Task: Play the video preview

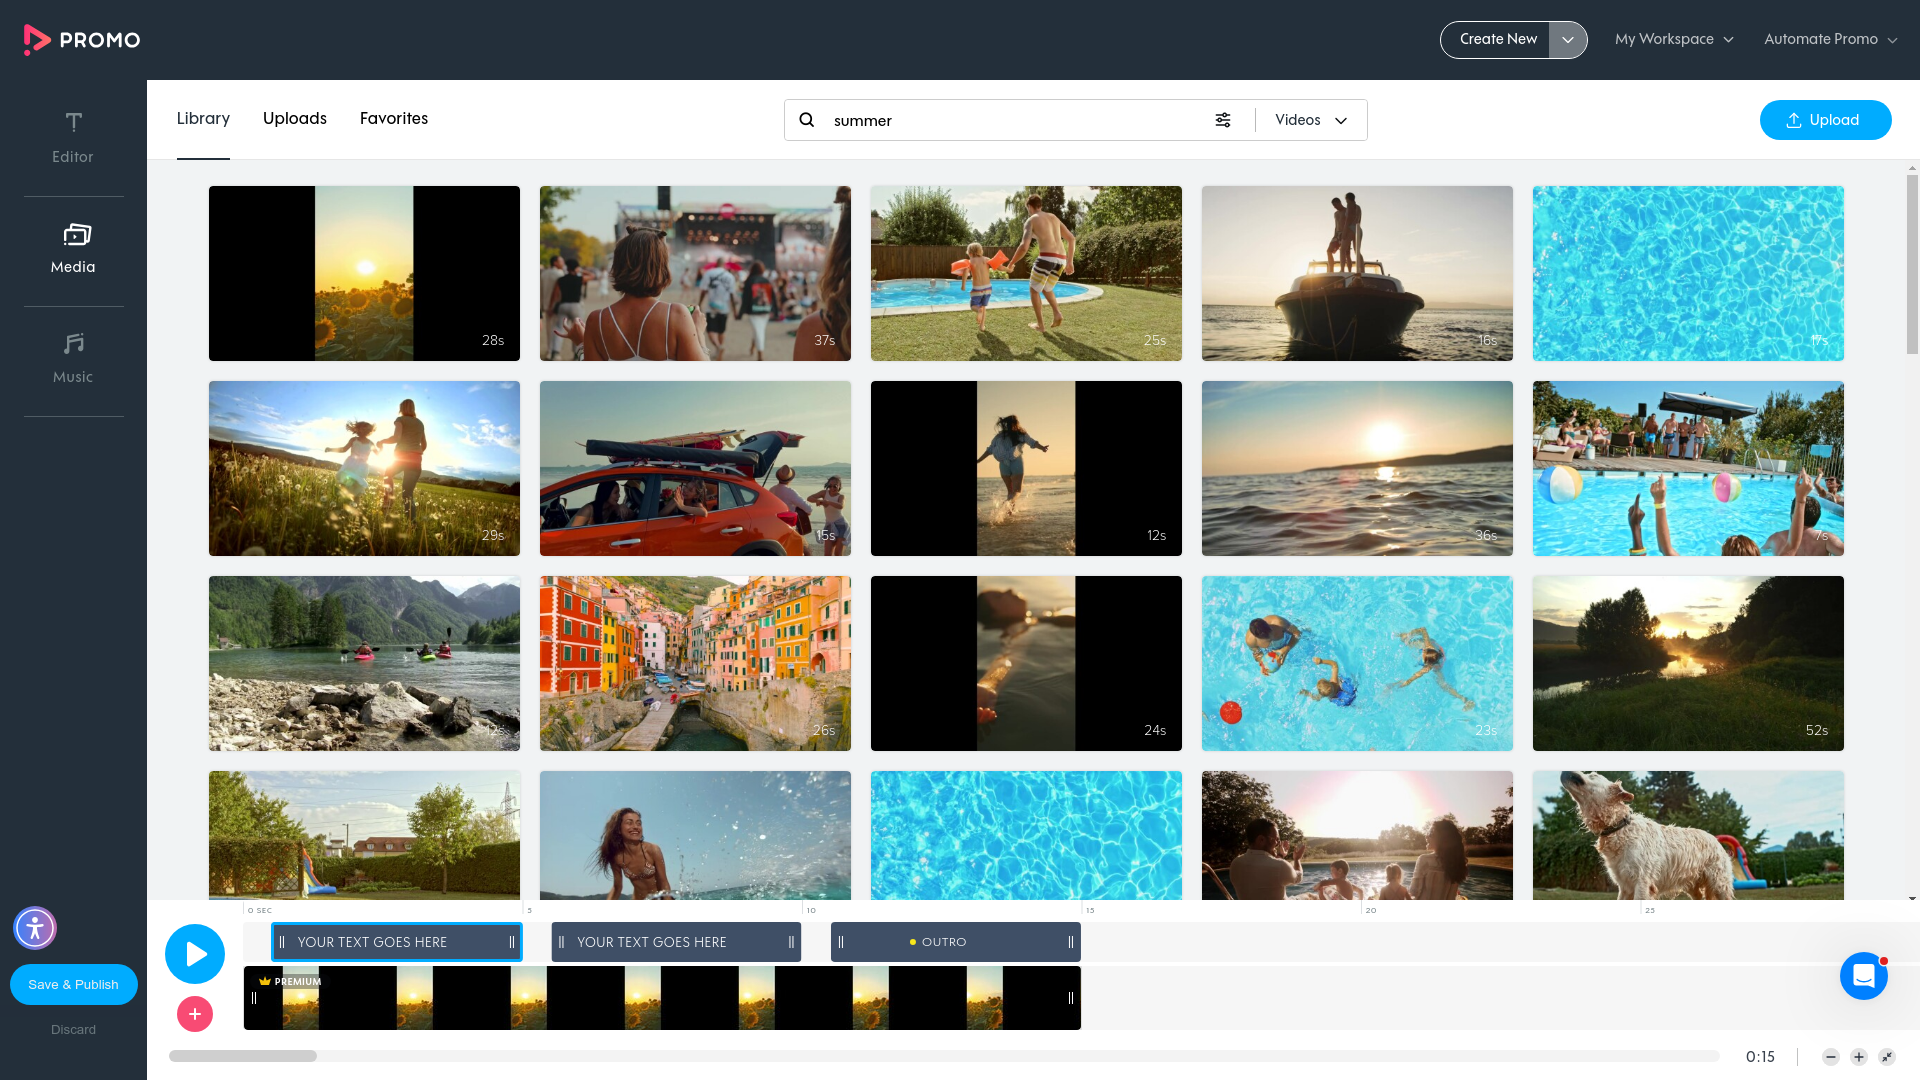Action: 195,954
